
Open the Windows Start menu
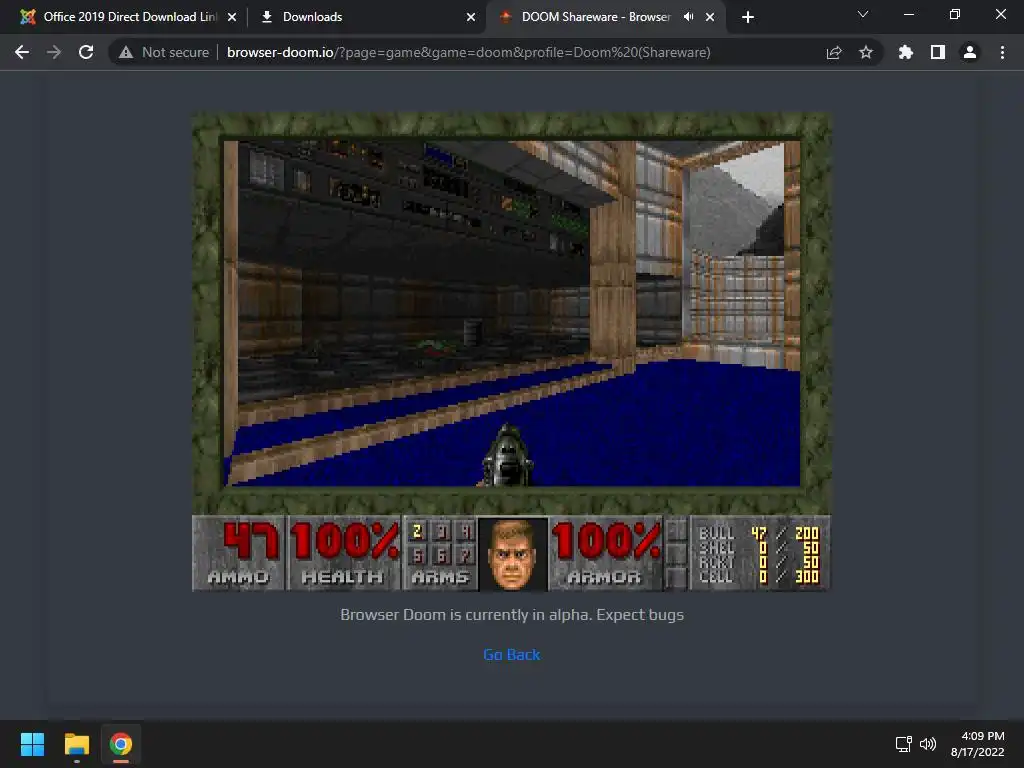click(32, 744)
